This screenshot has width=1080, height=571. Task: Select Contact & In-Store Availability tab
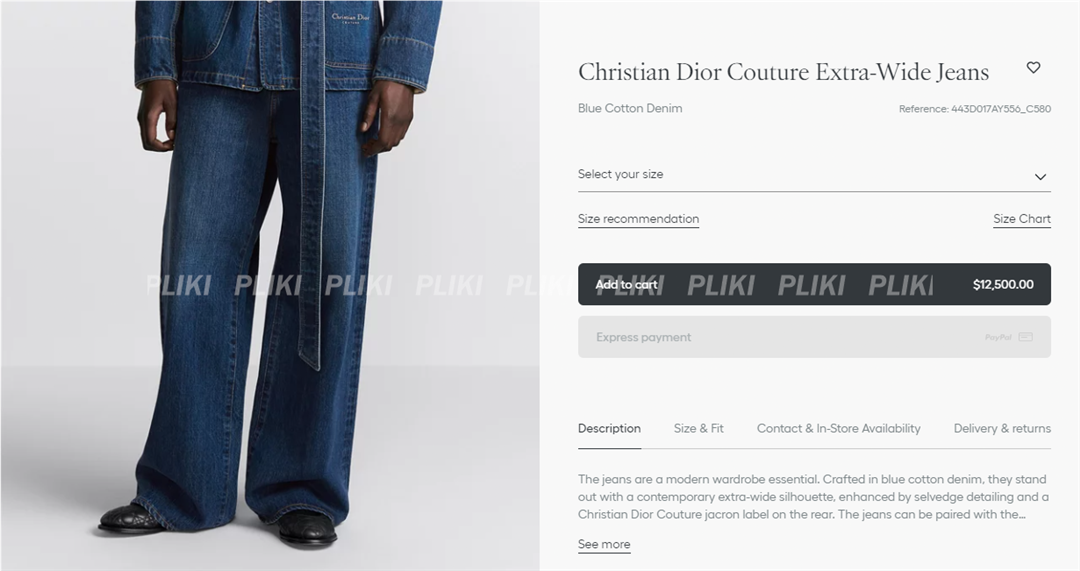(838, 428)
